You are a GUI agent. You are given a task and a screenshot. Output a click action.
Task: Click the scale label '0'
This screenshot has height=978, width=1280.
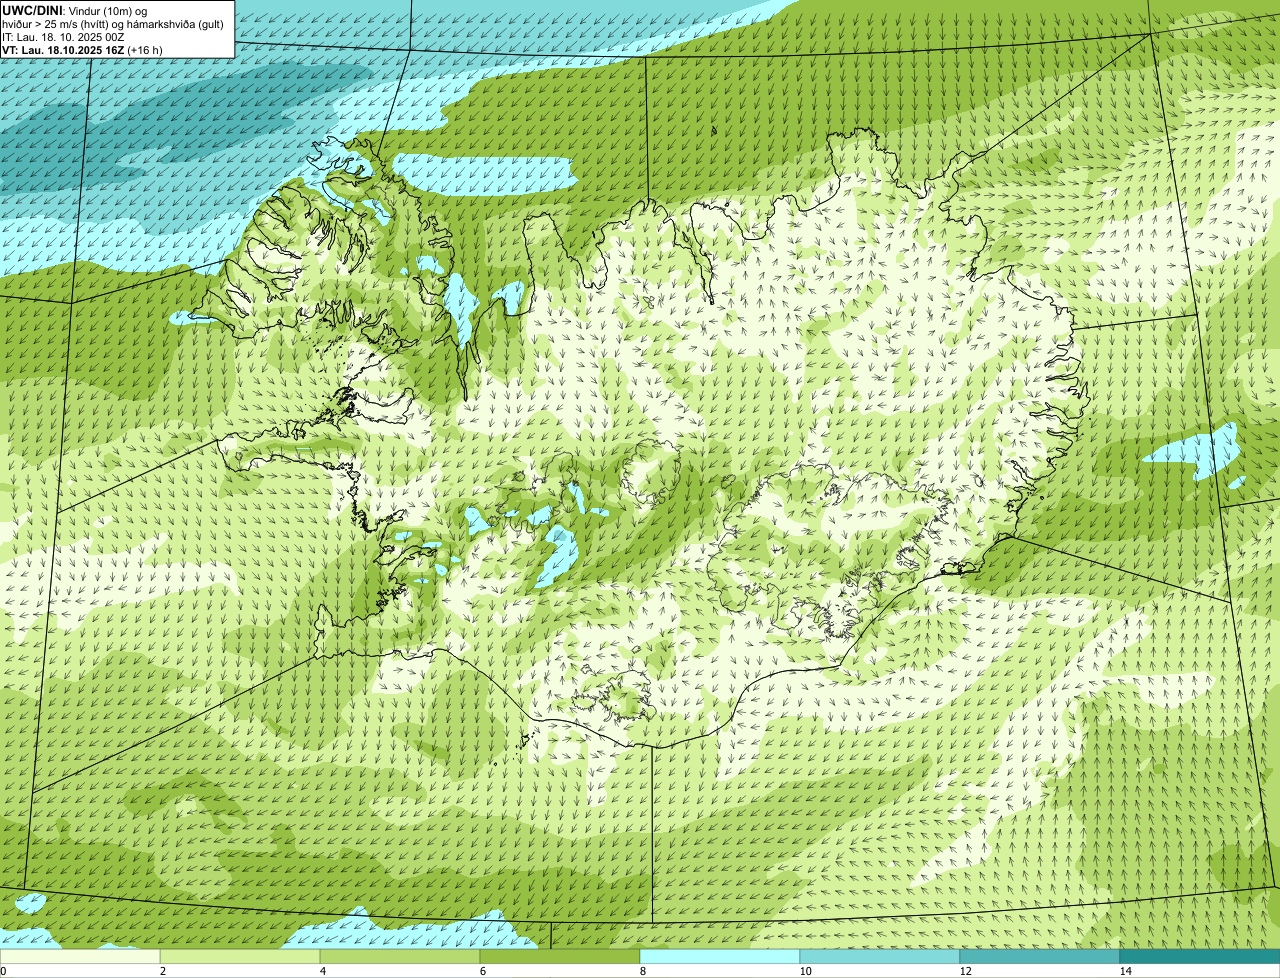point(3,971)
